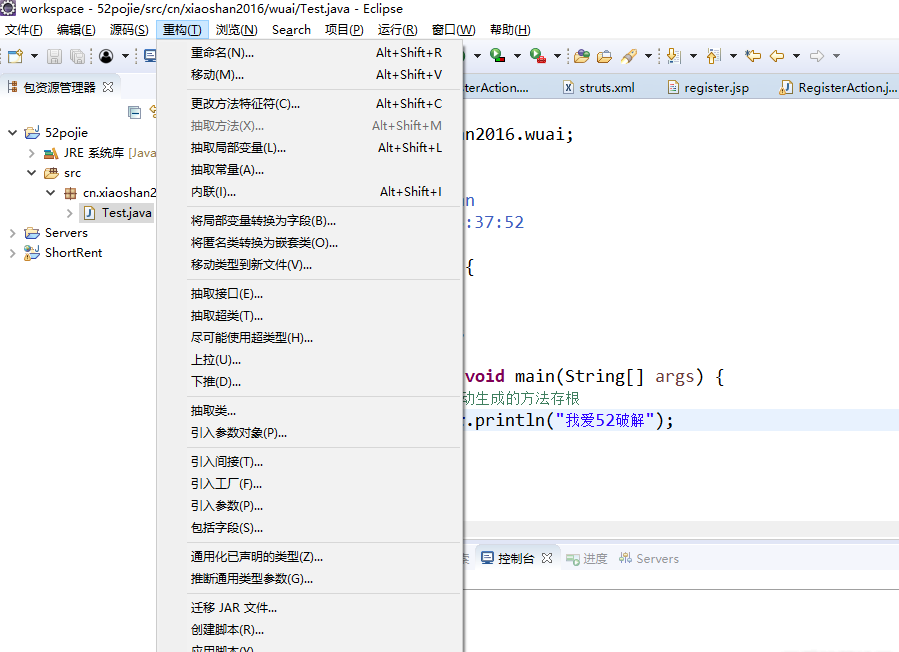The width and height of the screenshot is (899, 652).
Task: Run the application using the green Run icon
Action: point(497,57)
